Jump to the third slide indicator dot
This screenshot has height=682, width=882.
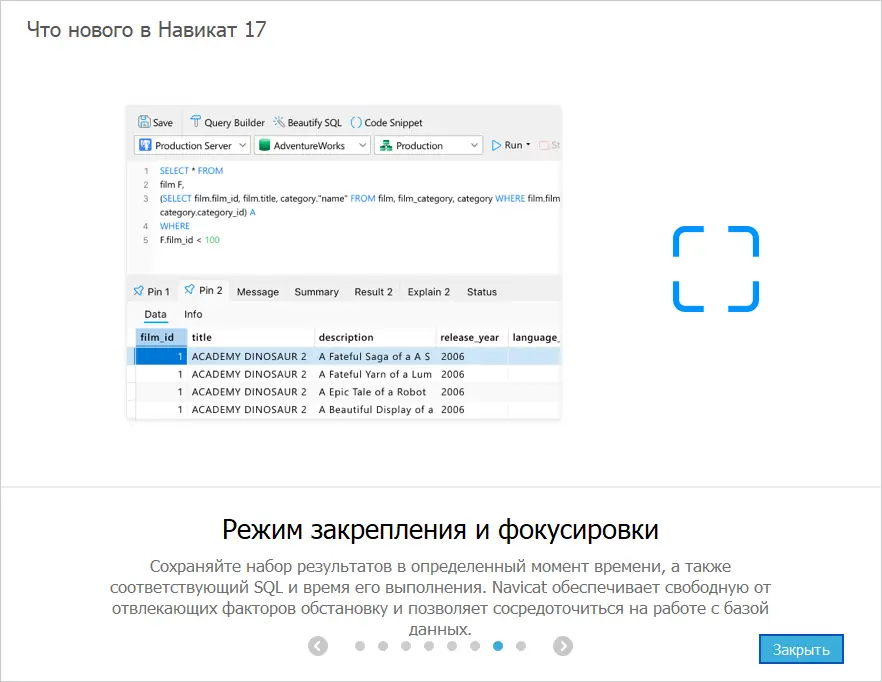(406, 646)
